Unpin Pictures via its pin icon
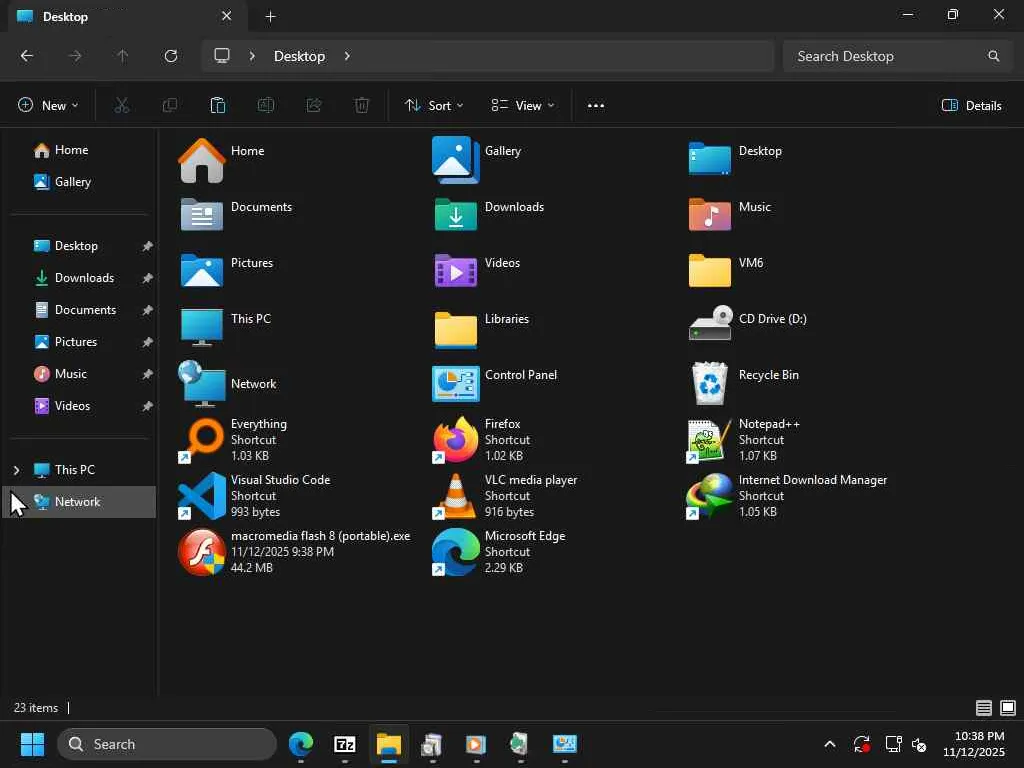The image size is (1024, 768). coord(148,342)
